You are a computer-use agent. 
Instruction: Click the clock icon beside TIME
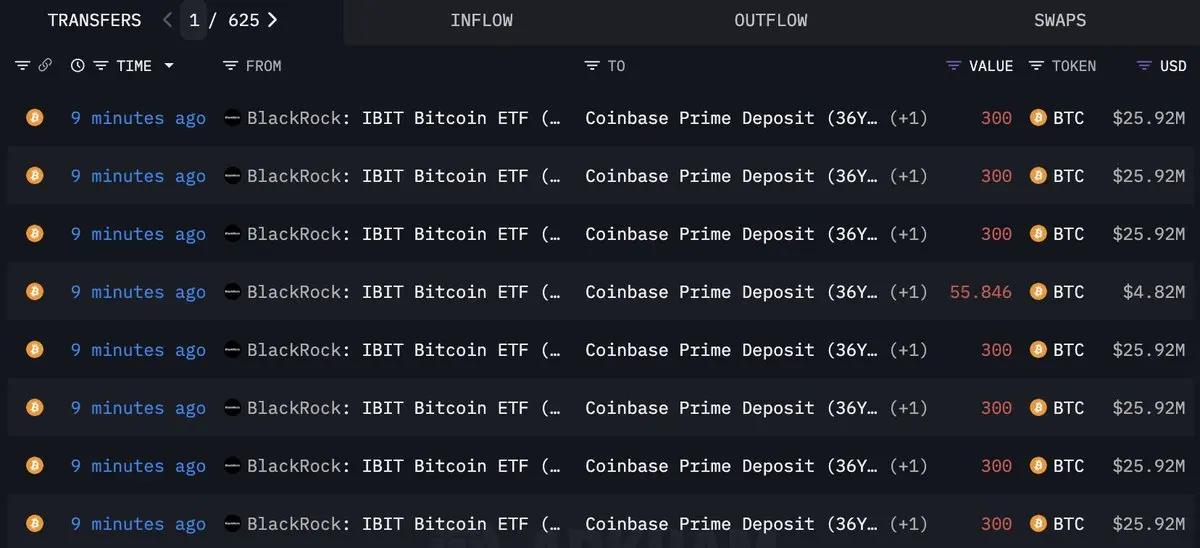click(78, 66)
